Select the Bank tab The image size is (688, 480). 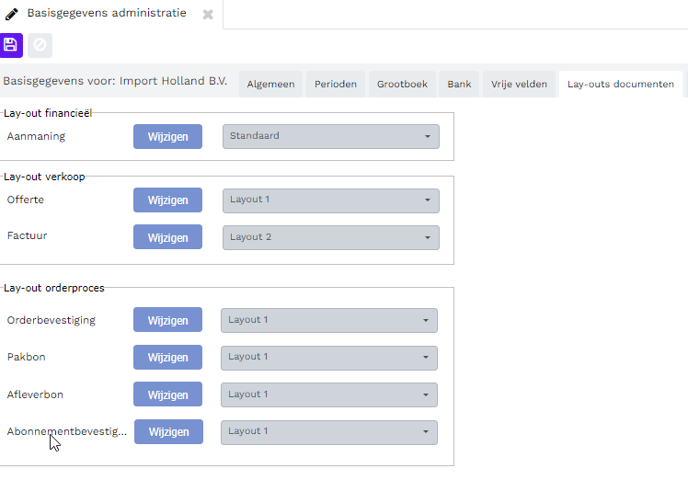459,84
